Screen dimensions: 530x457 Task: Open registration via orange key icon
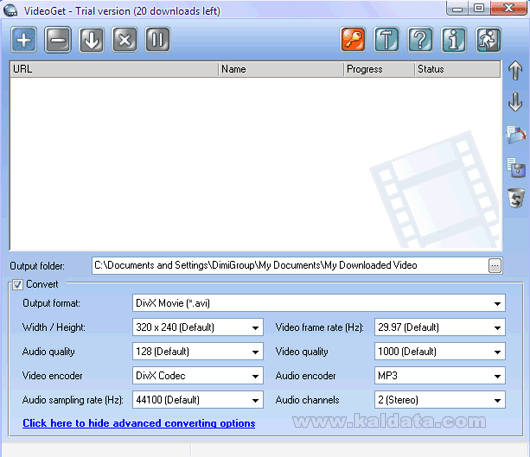point(353,40)
